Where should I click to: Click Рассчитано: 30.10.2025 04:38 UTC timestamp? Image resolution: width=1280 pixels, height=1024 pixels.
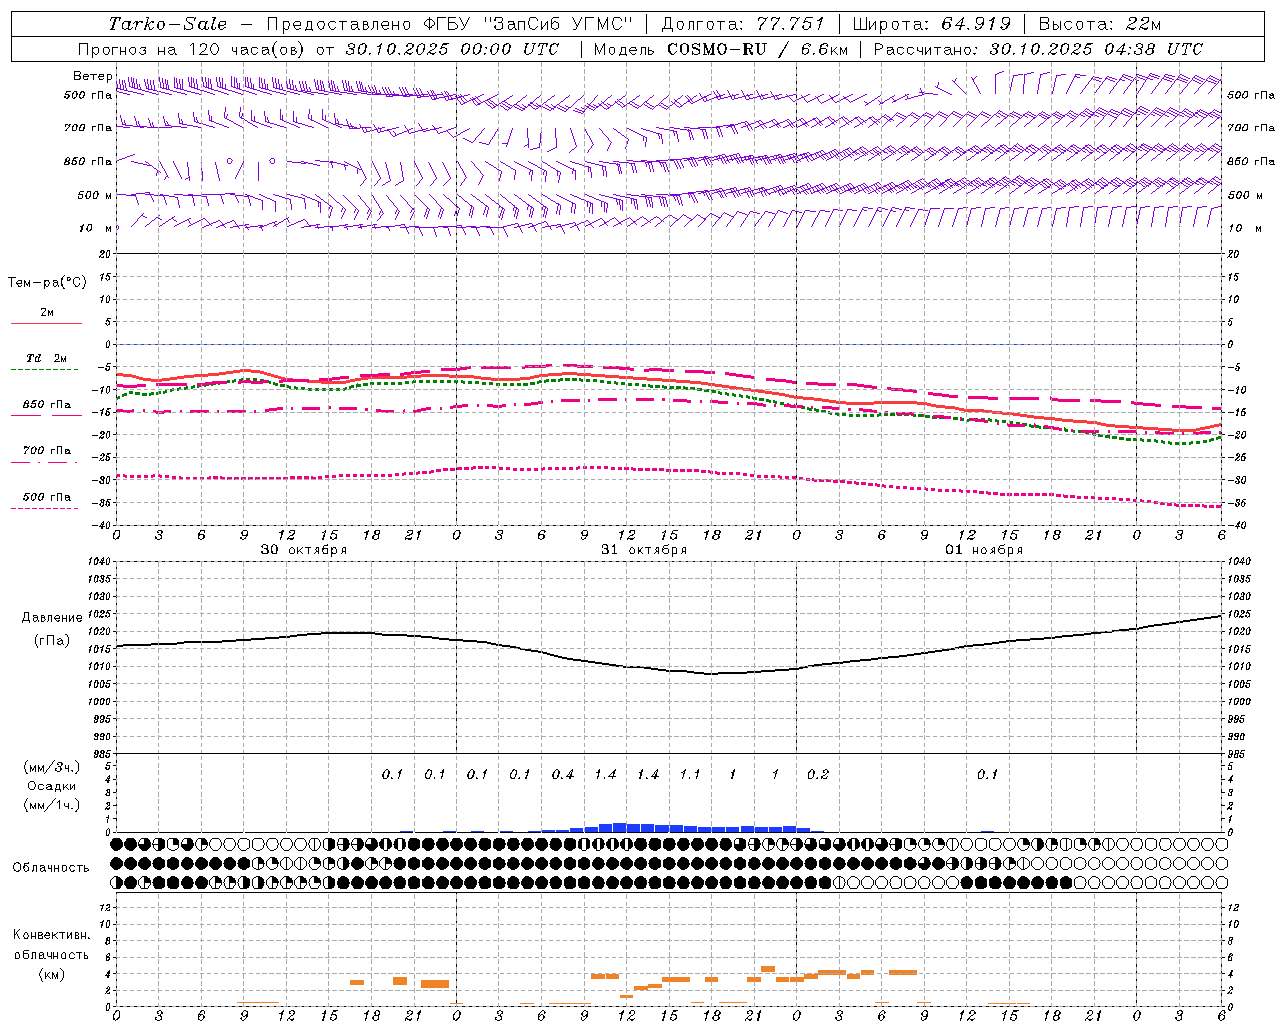(x=1038, y=49)
